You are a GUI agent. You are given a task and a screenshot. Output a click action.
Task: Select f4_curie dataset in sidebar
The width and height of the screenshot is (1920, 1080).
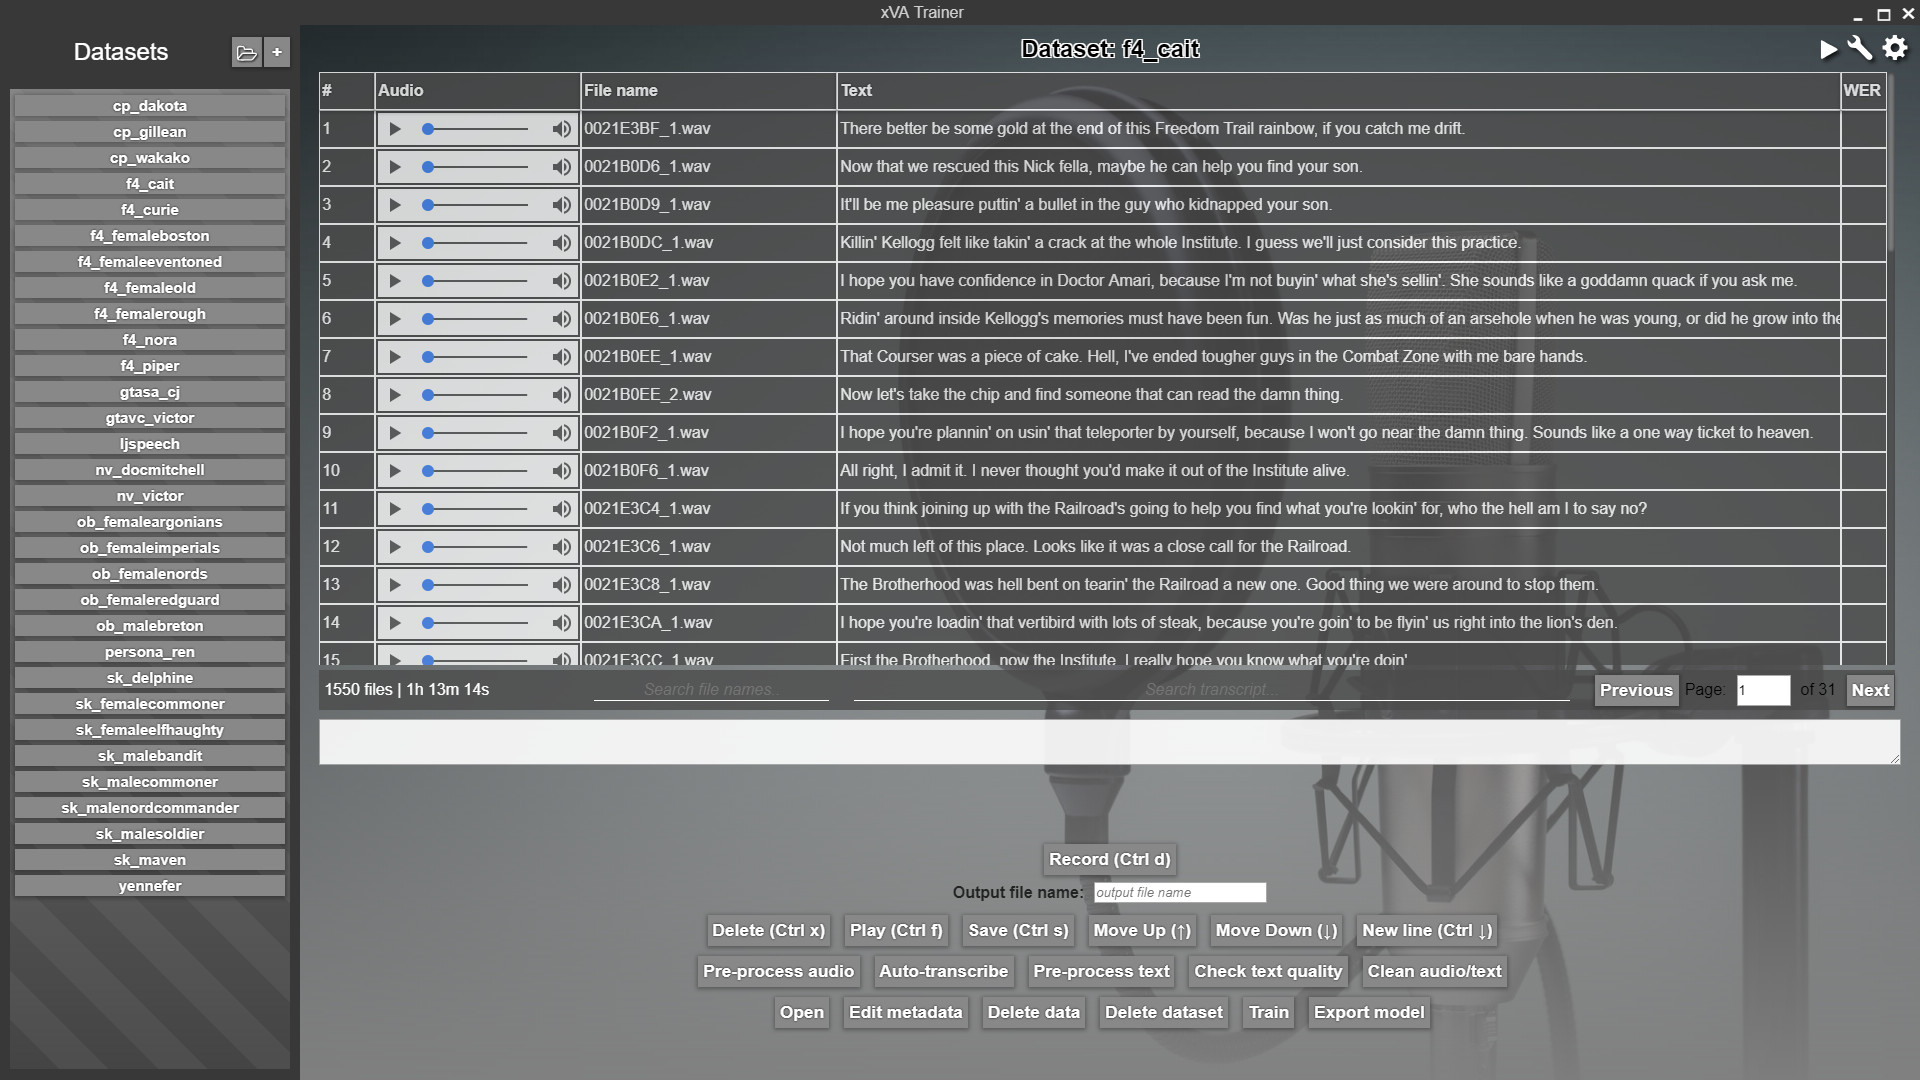[150, 210]
